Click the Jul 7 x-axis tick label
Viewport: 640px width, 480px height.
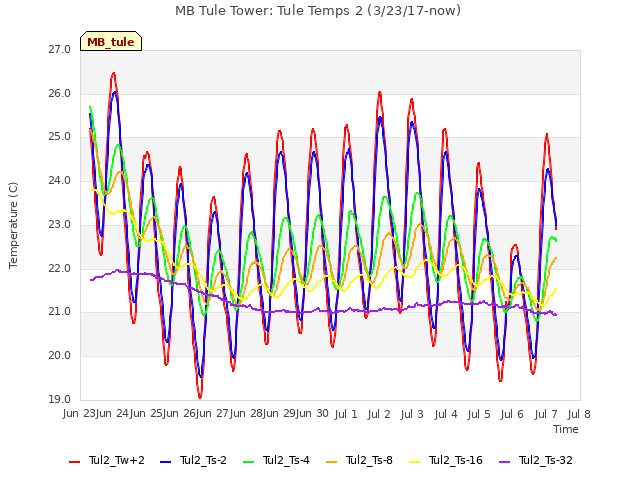tap(546, 414)
